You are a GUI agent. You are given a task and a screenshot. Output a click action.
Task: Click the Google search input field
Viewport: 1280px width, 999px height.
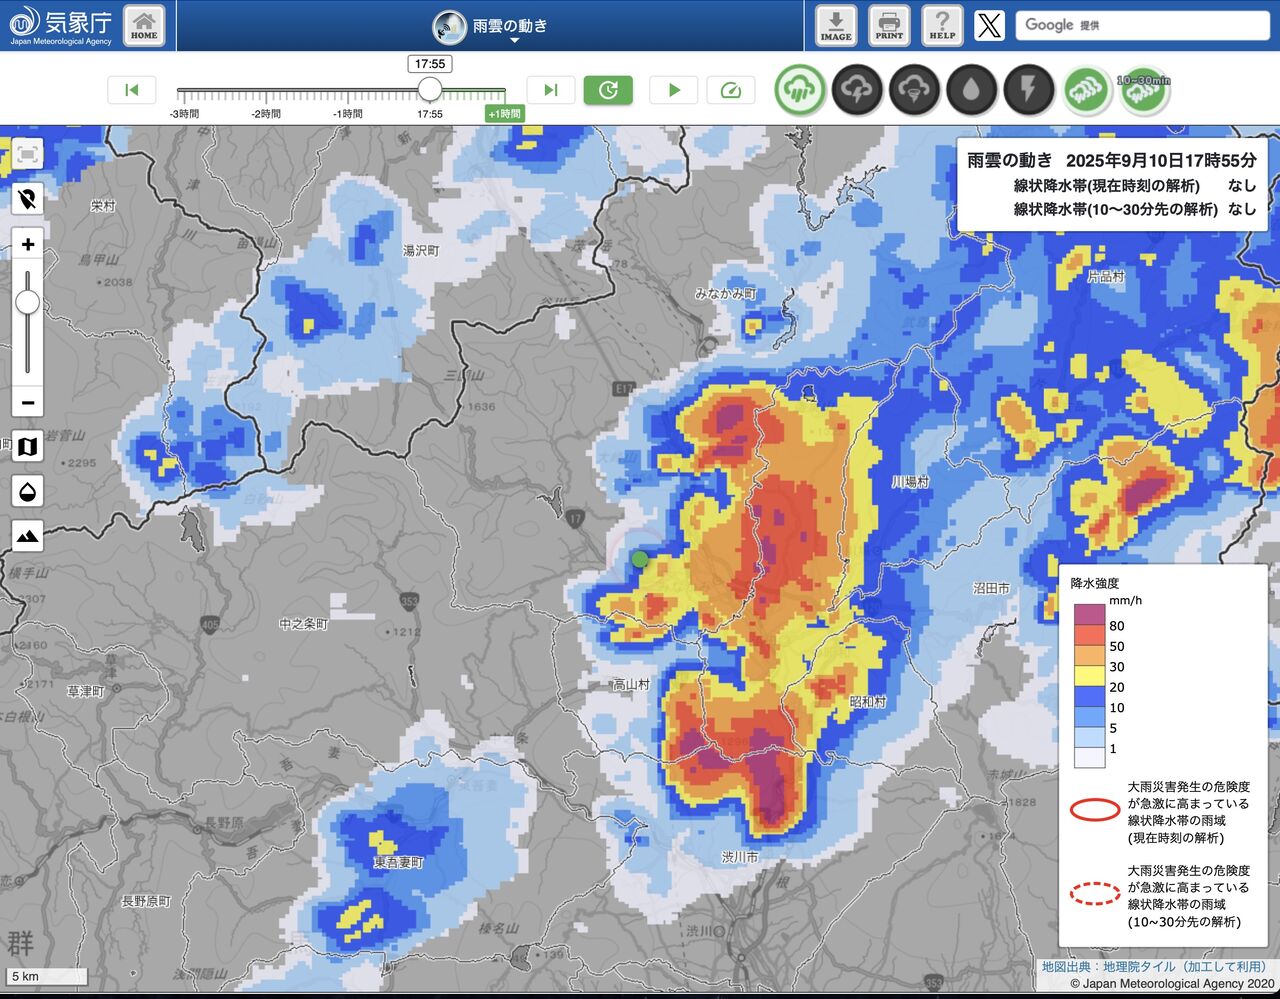(x=1142, y=25)
